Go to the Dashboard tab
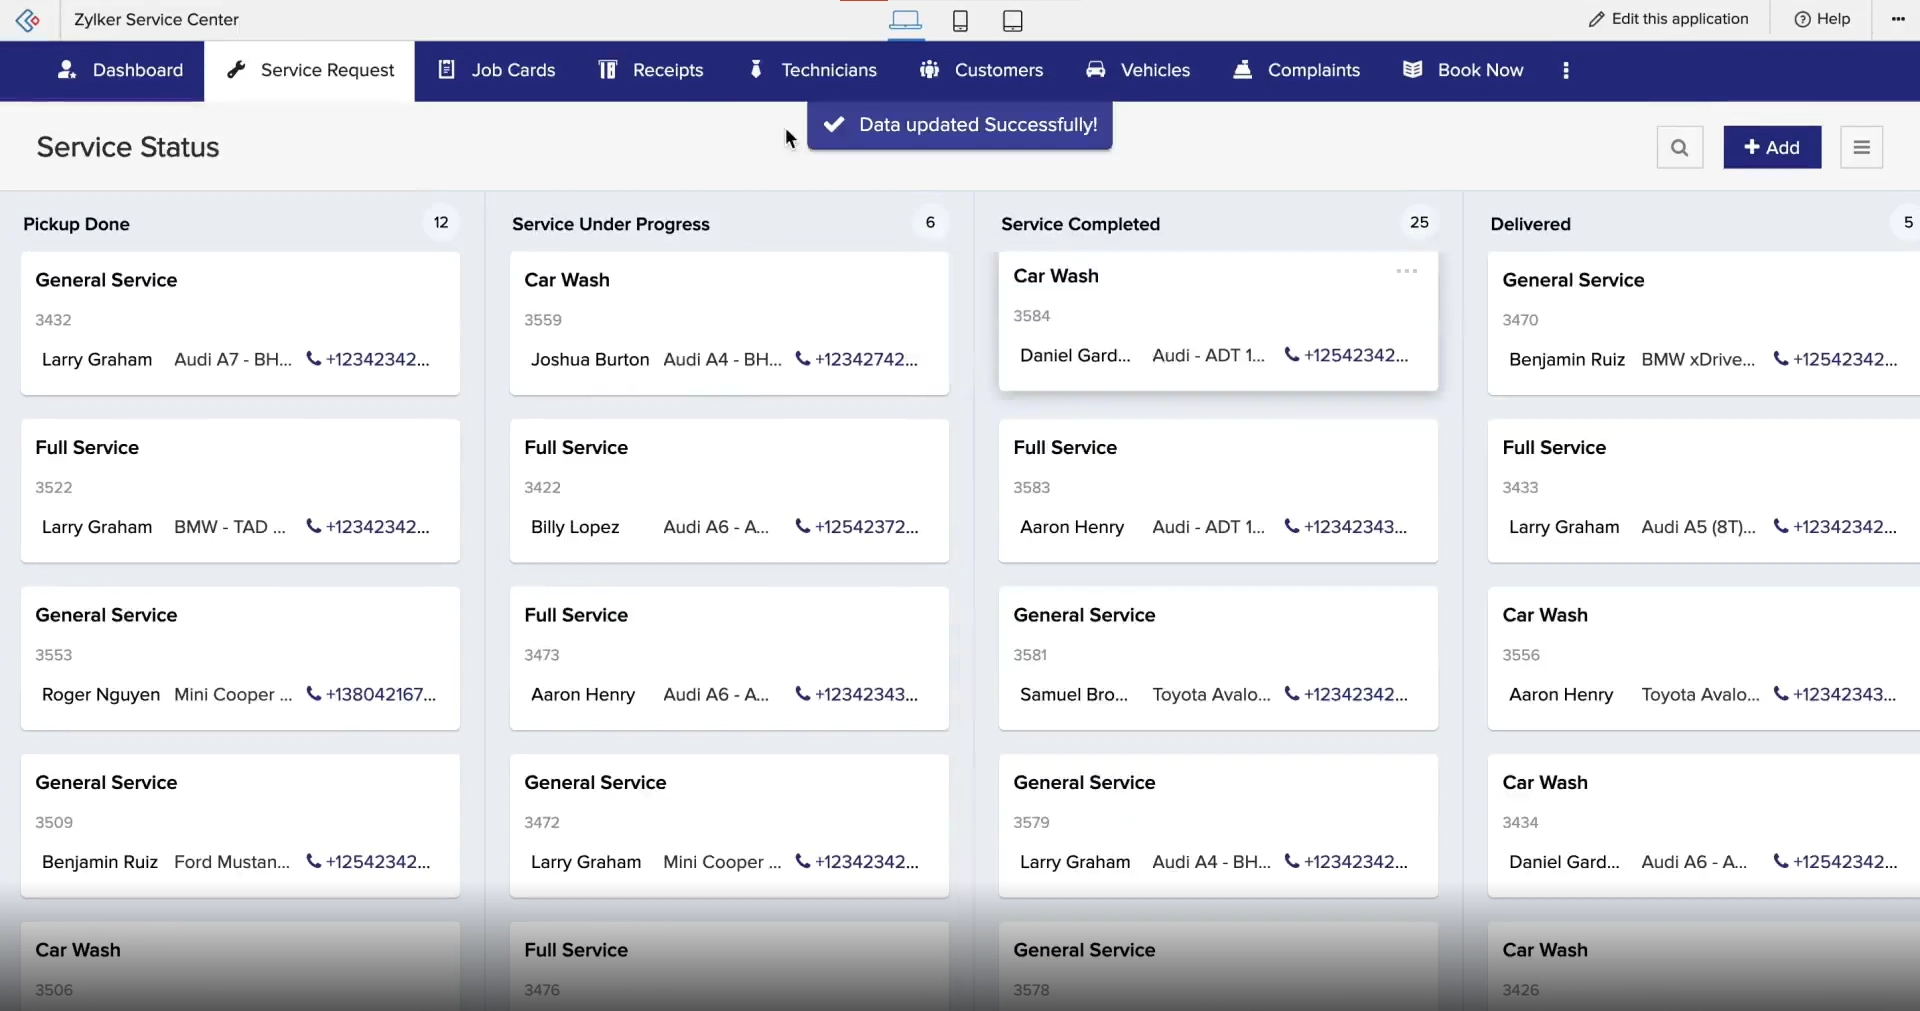The height and width of the screenshot is (1011, 1920). [x=120, y=70]
